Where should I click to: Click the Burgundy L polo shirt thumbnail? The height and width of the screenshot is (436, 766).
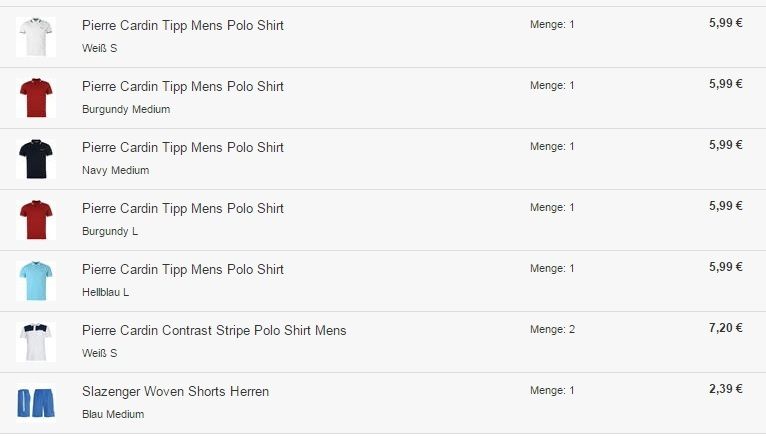(x=35, y=220)
